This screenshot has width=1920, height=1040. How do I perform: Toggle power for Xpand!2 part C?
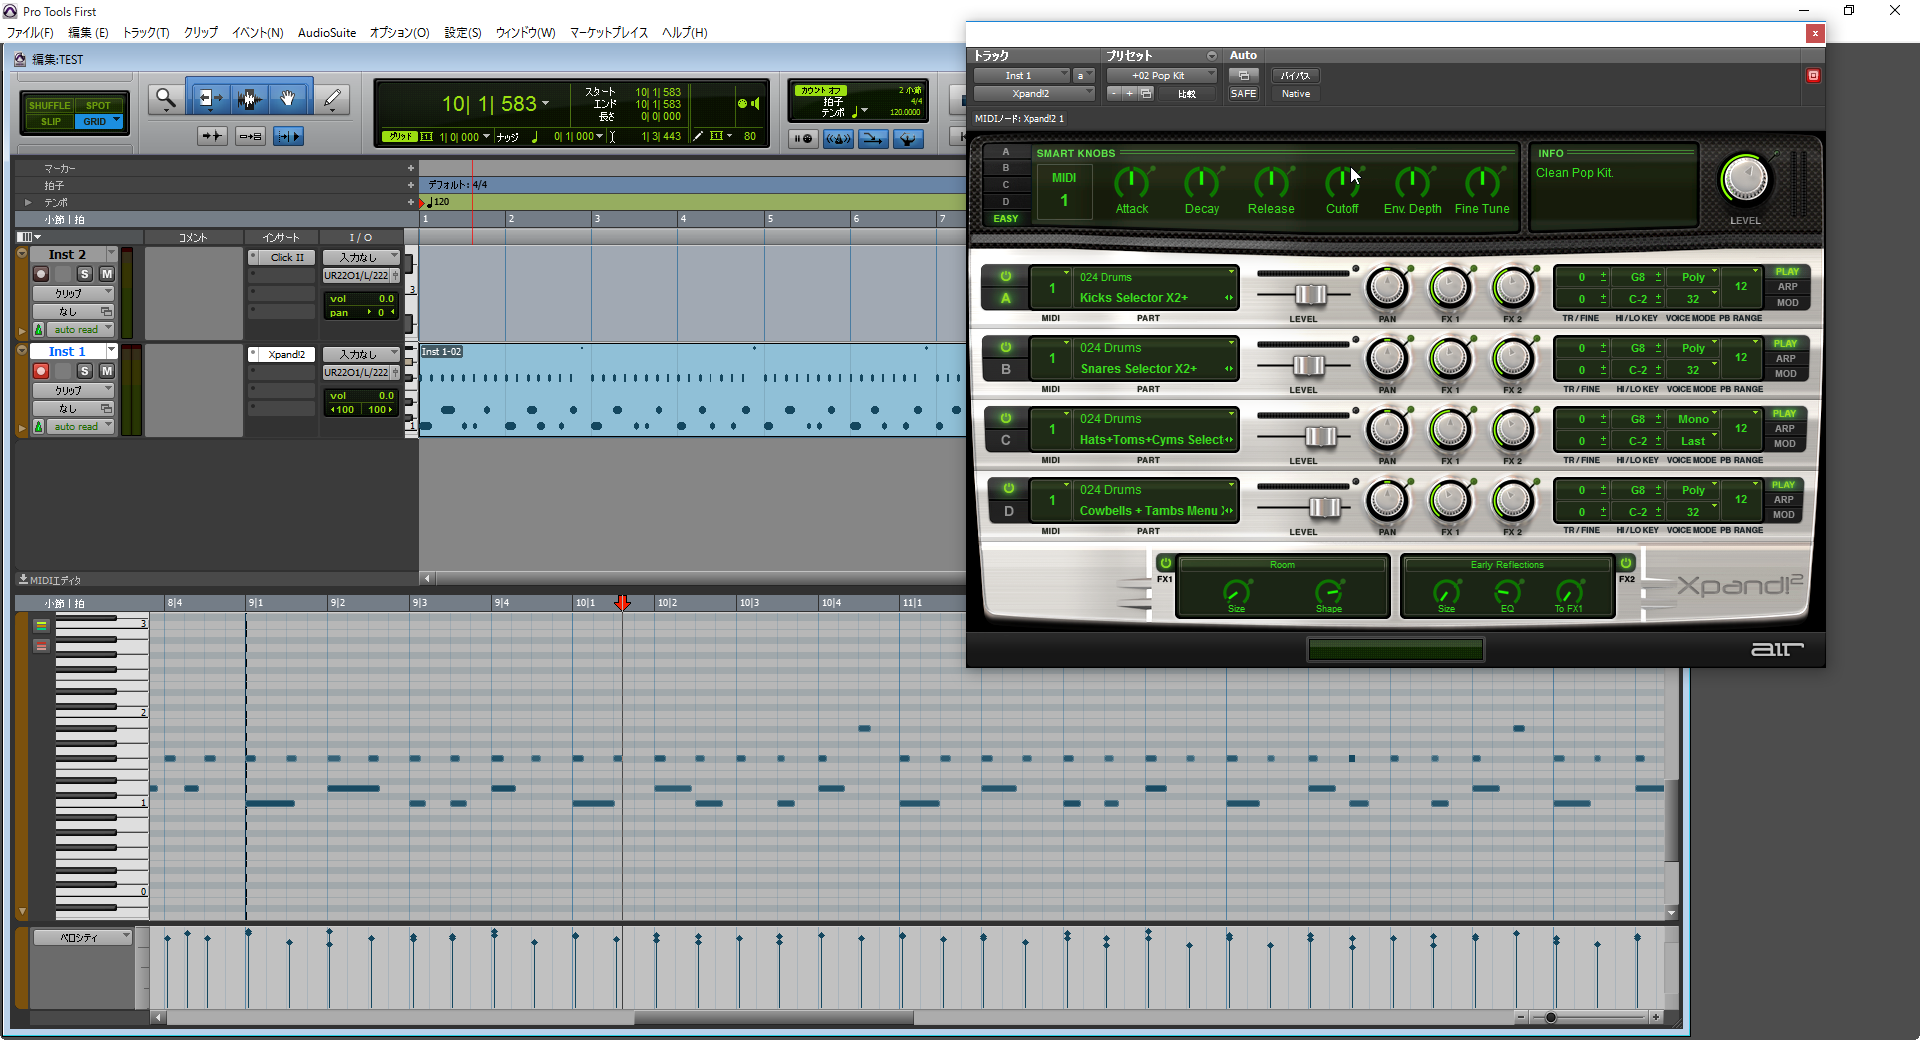[x=1006, y=418]
